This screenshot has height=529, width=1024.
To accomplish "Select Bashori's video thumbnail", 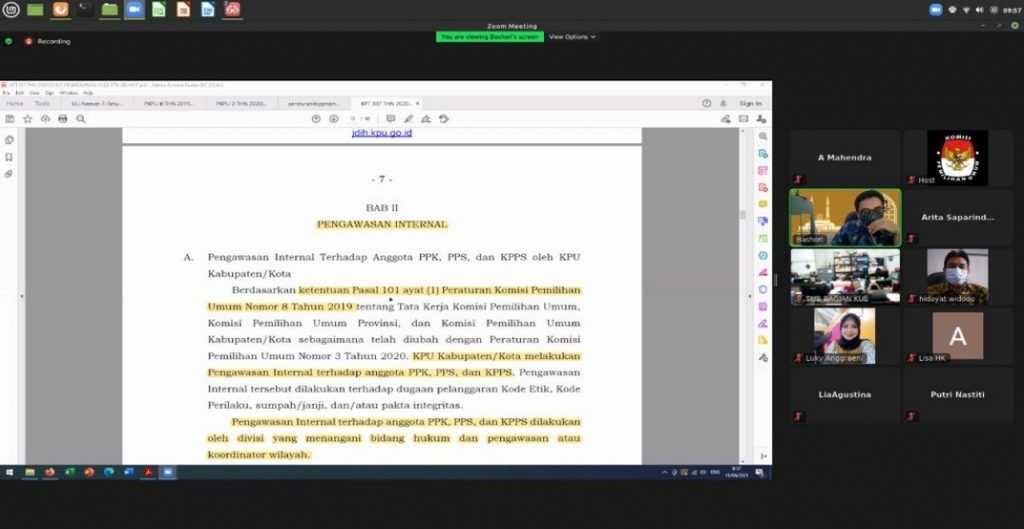I will [x=845, y=217].
